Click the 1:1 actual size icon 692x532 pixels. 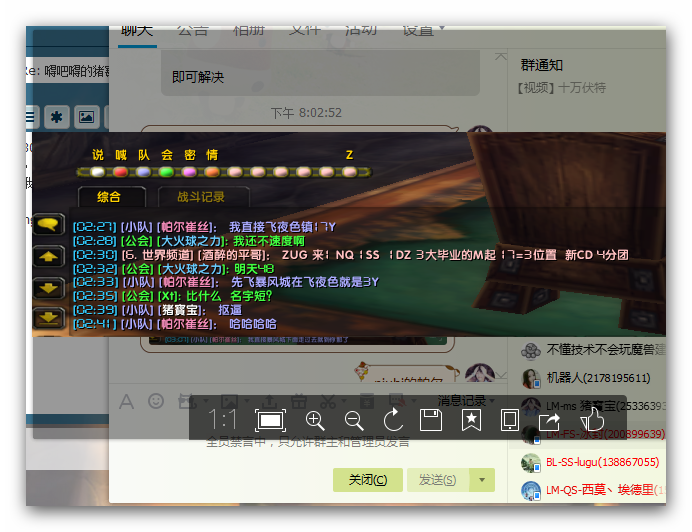223,420
